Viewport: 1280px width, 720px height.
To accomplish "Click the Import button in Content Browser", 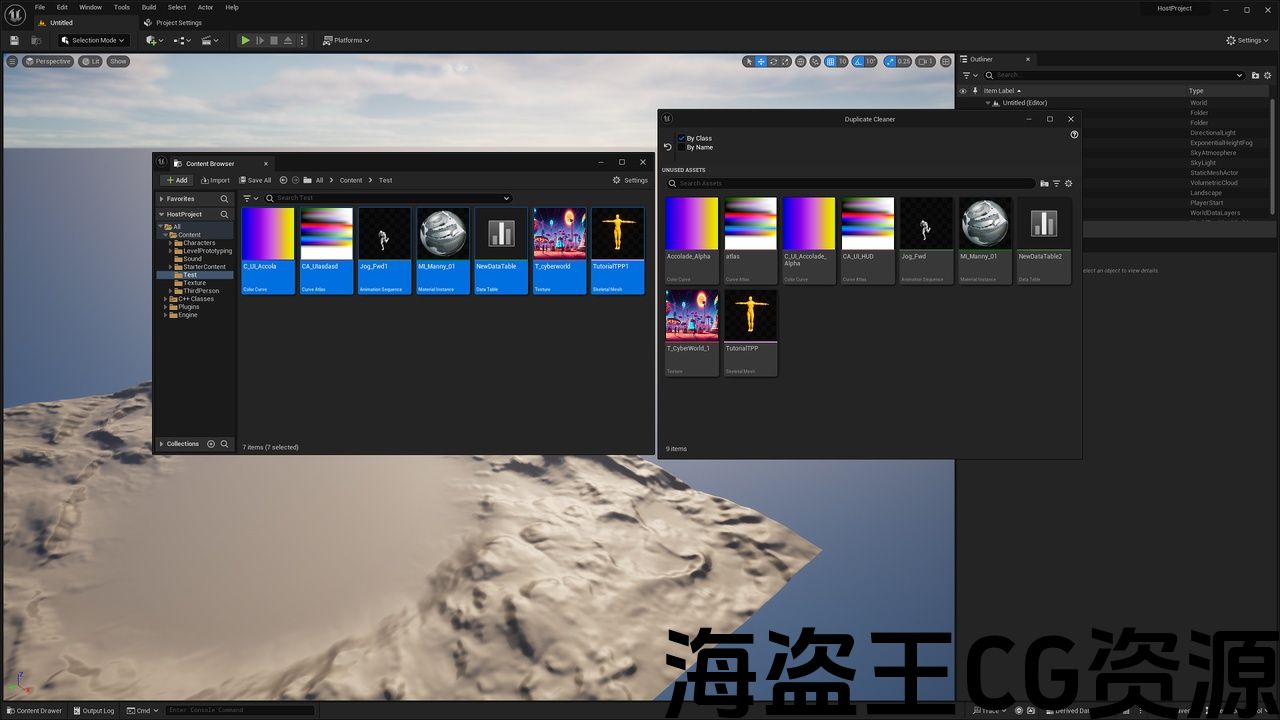I will pos(215,180).
